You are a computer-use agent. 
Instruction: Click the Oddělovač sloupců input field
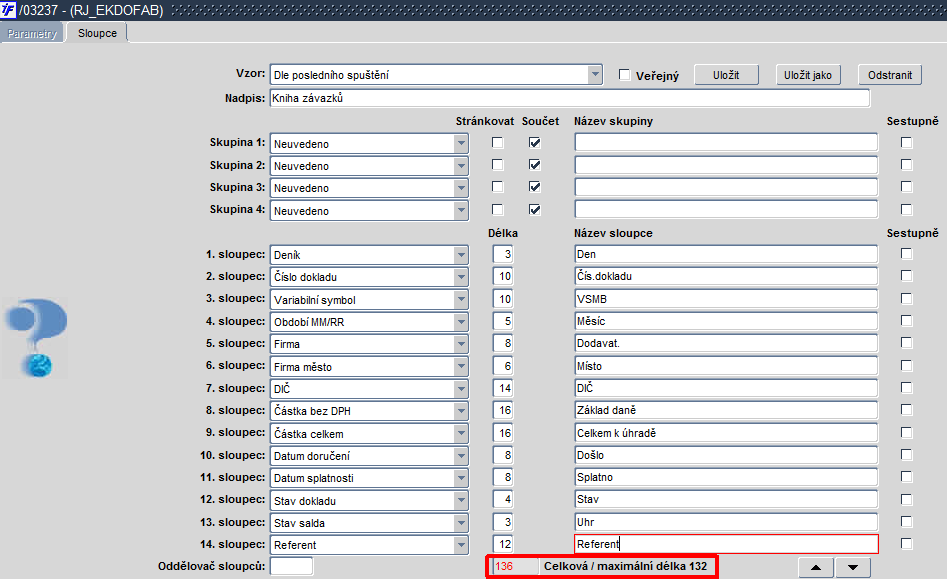pos(291,566)
